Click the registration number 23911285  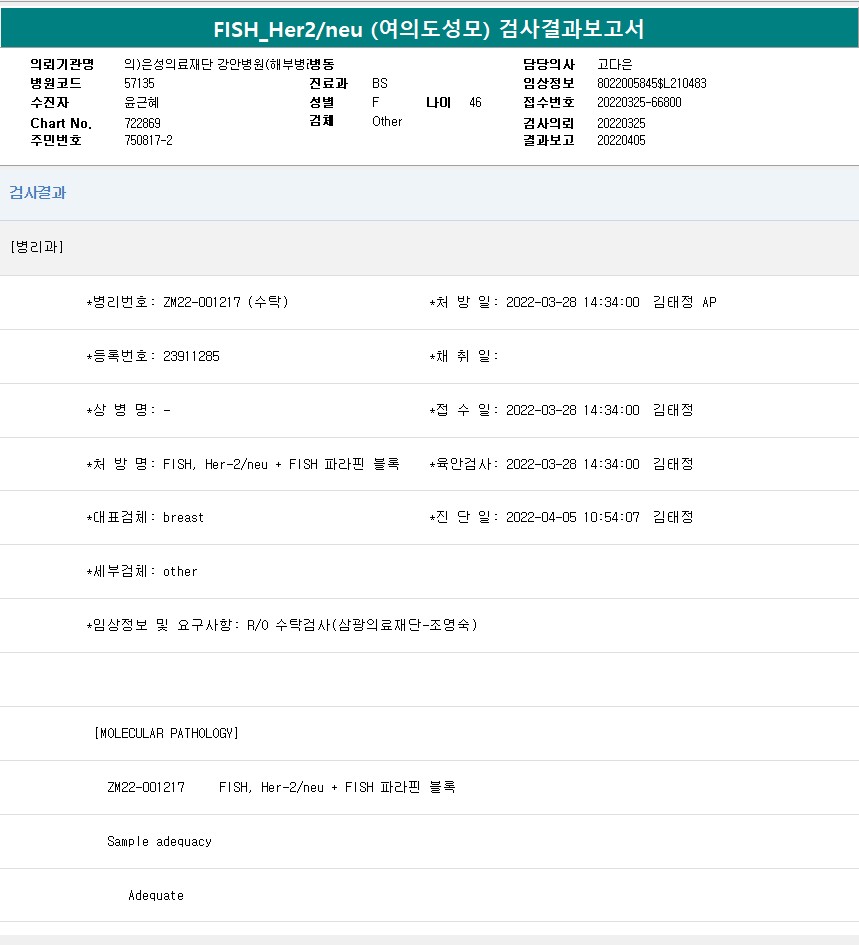[x=191, y=356]
